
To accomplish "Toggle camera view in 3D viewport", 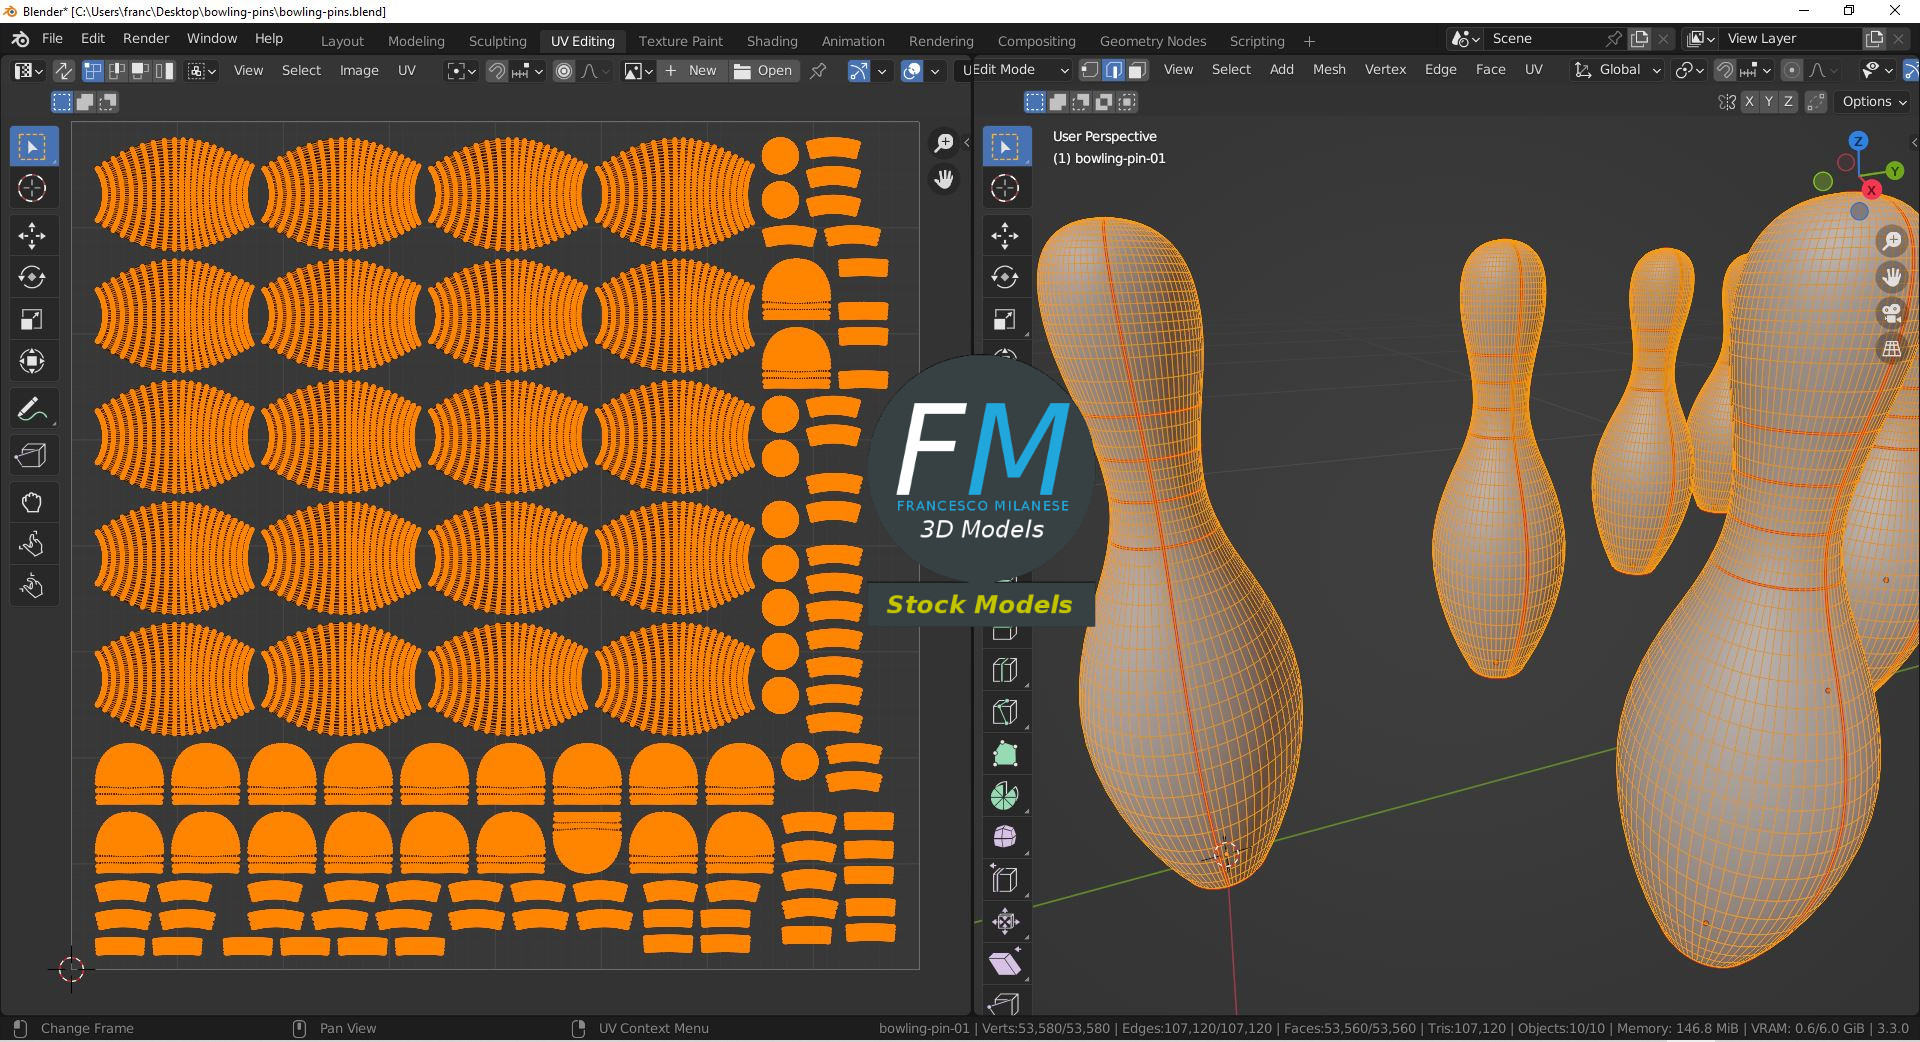I will [1891, 313].
